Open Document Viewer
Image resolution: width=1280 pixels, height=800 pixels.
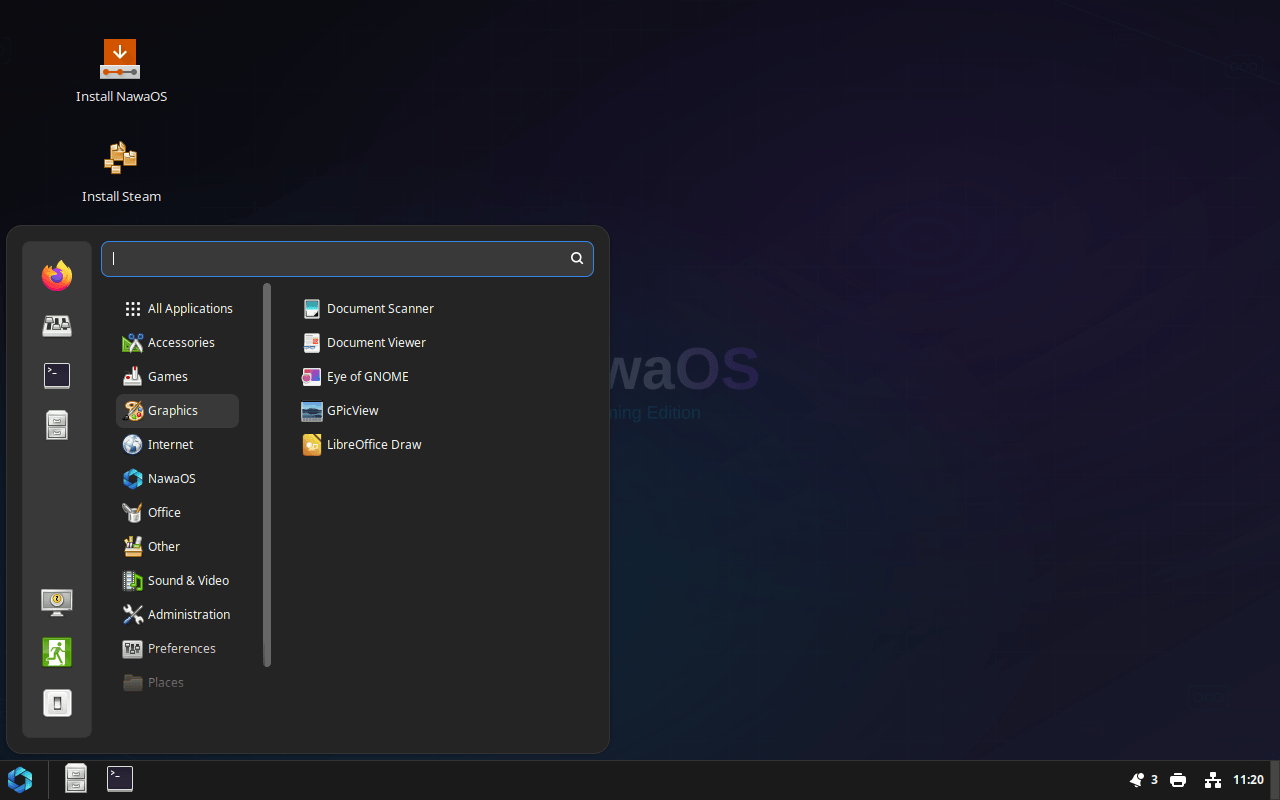pos(376,342)
